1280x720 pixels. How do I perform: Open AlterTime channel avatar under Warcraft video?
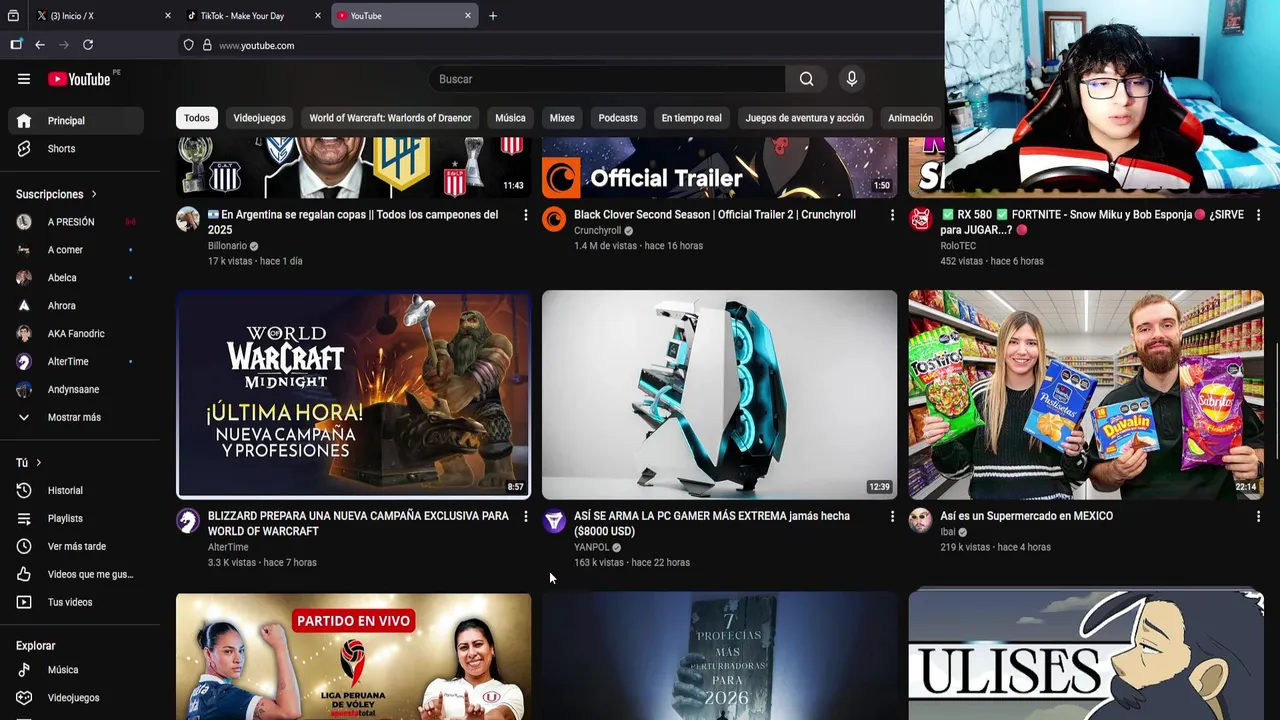[188, 520]
